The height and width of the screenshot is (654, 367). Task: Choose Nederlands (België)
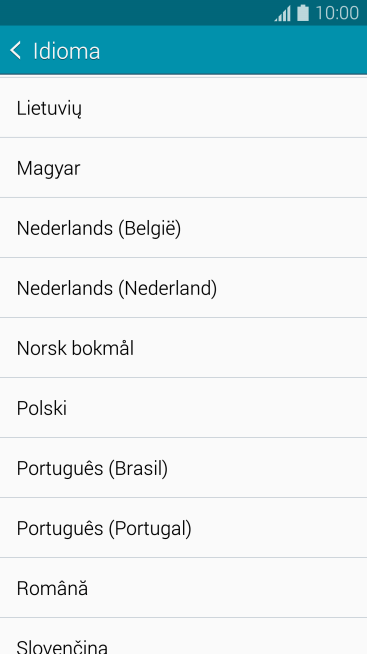click(184, 228)
